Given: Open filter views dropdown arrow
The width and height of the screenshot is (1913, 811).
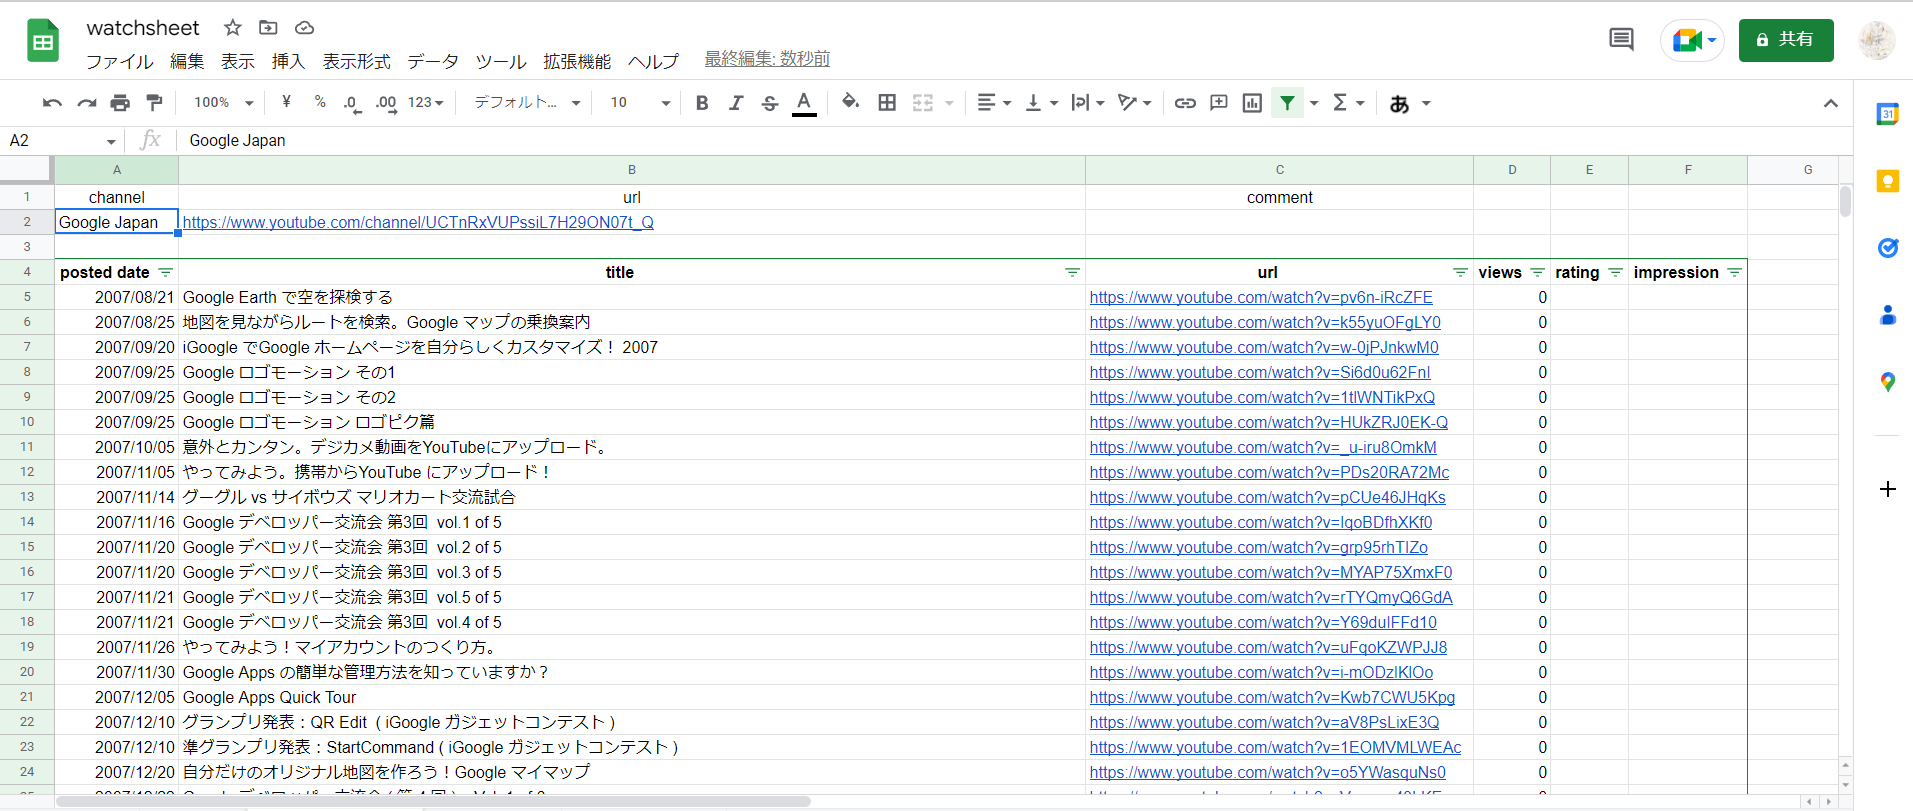Looking at the screenshot, I should [1314, 103].
